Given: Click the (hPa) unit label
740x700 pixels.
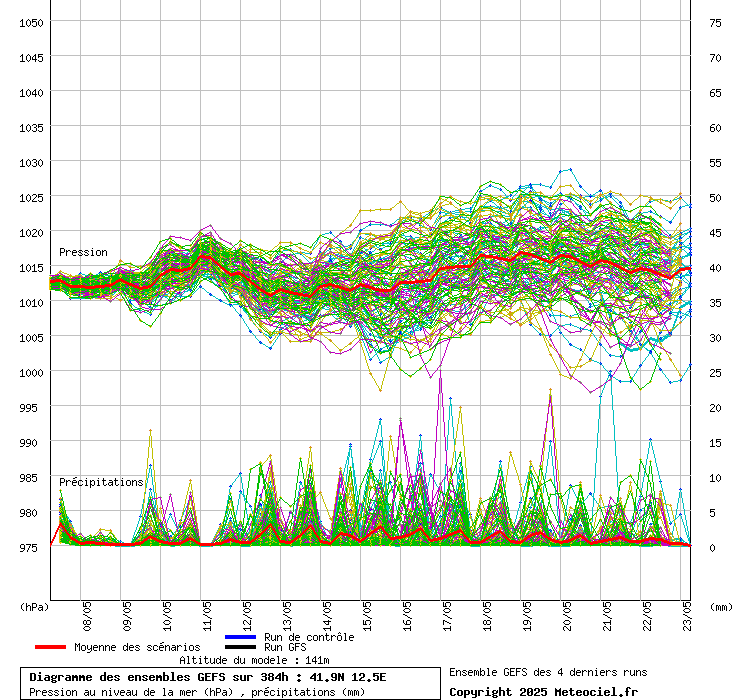Looking at the screenshot, I should 34,607.
